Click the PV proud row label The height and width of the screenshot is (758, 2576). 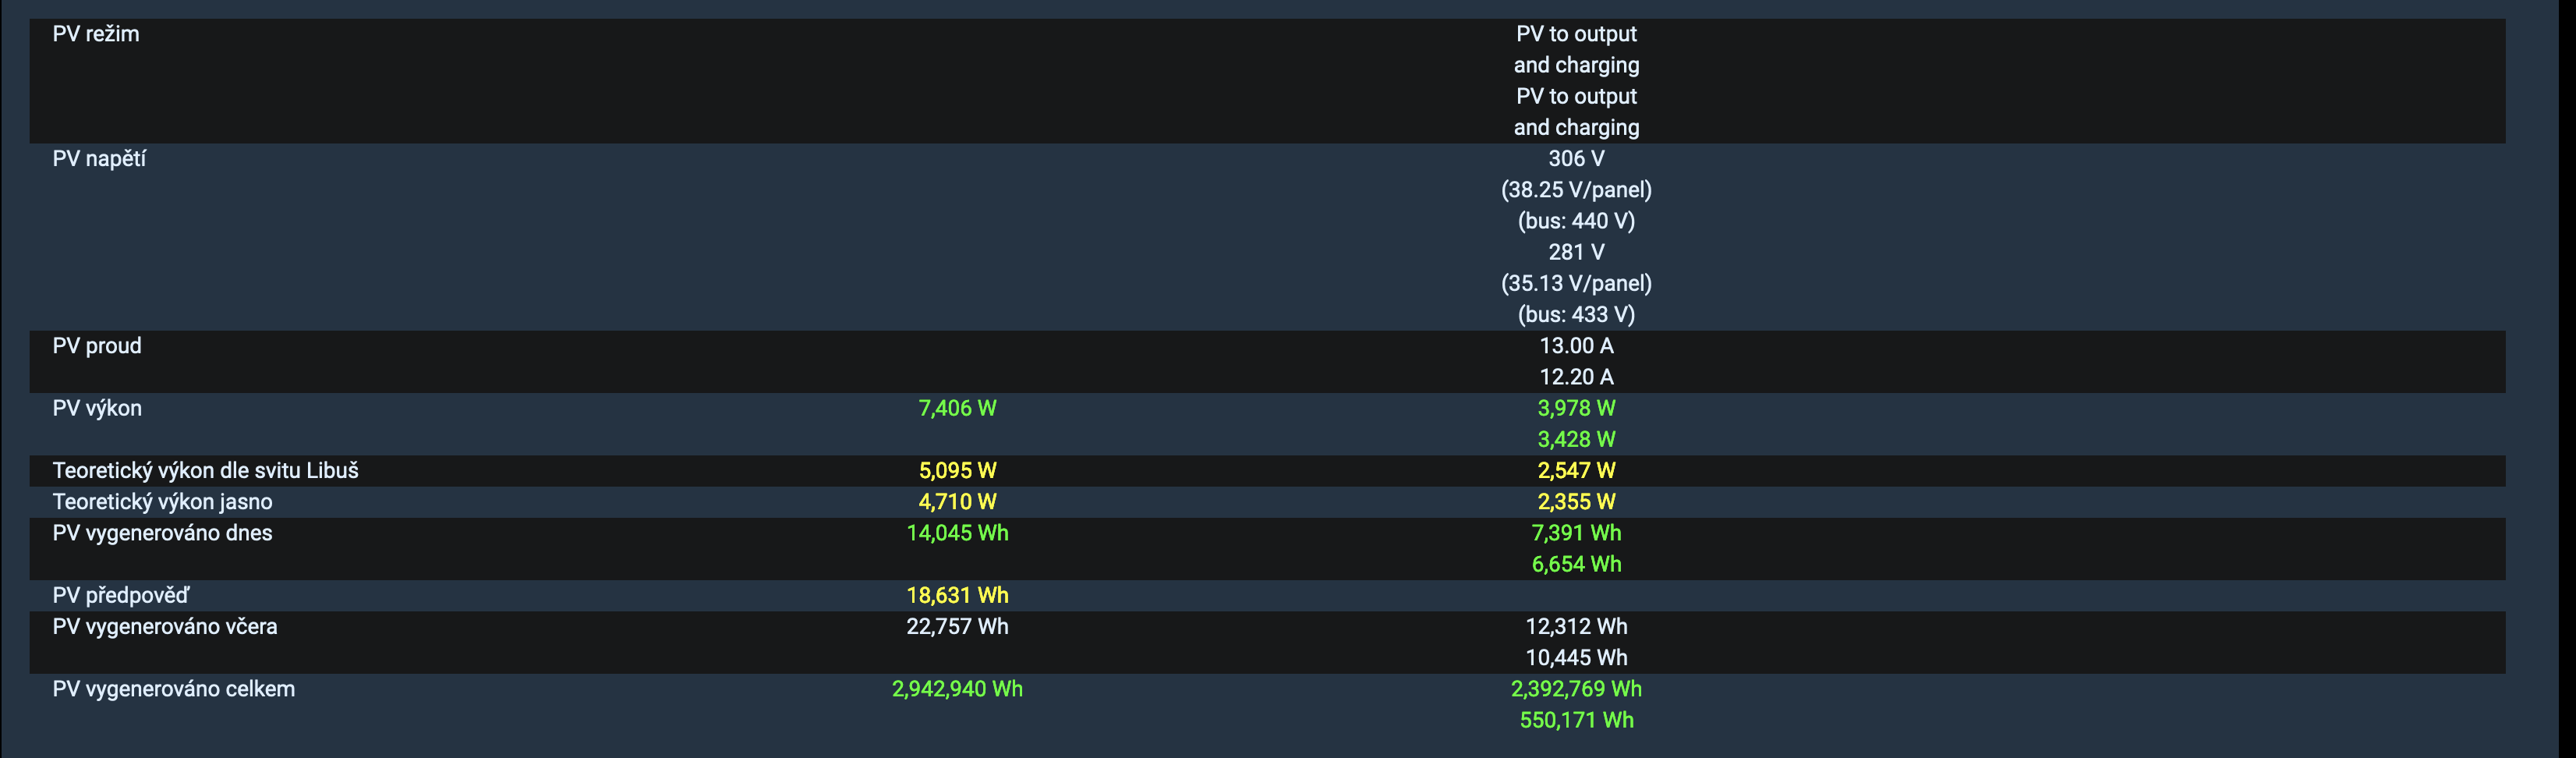[x=97, y=346]
